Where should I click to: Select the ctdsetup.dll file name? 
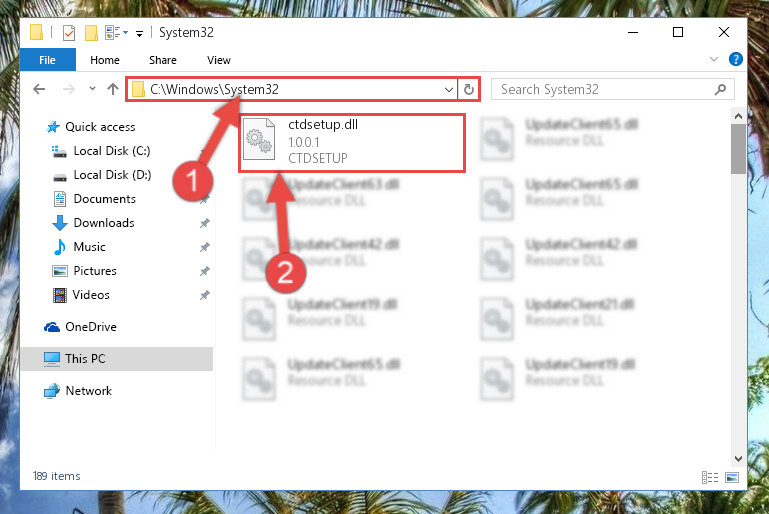323,125
